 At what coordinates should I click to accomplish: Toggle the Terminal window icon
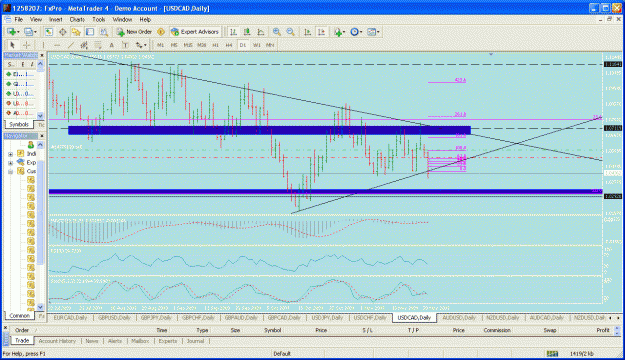pos(90,32)
